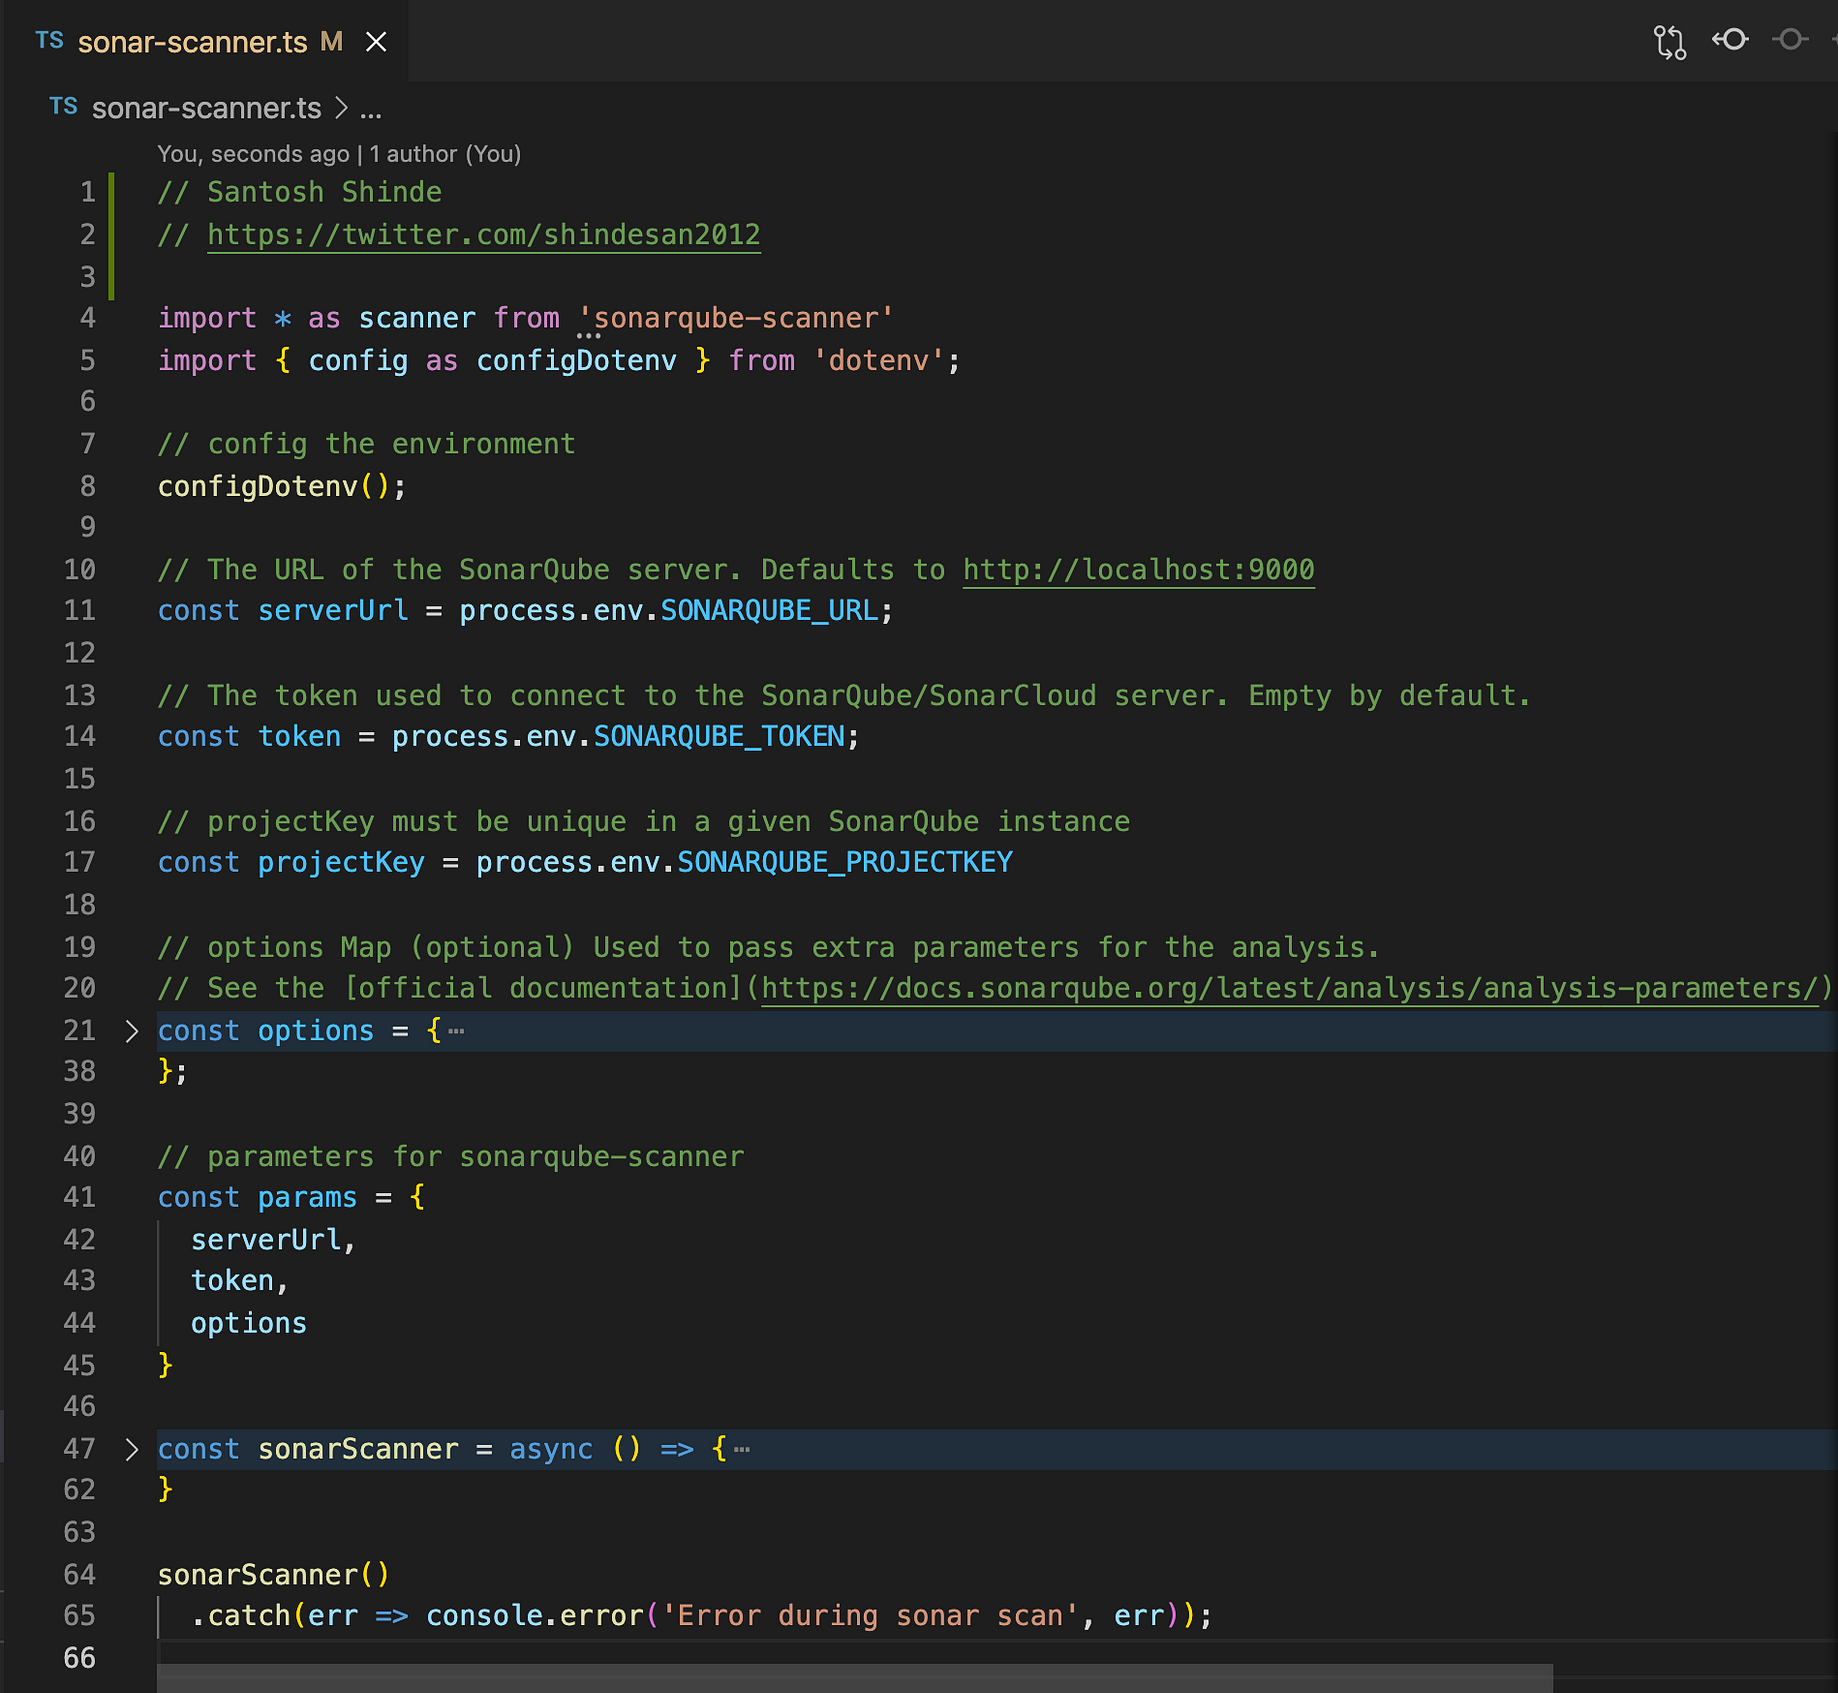Click the green git change bar beside line 2
This screenshot has height=1693, width=1838.
click(111, 235)
